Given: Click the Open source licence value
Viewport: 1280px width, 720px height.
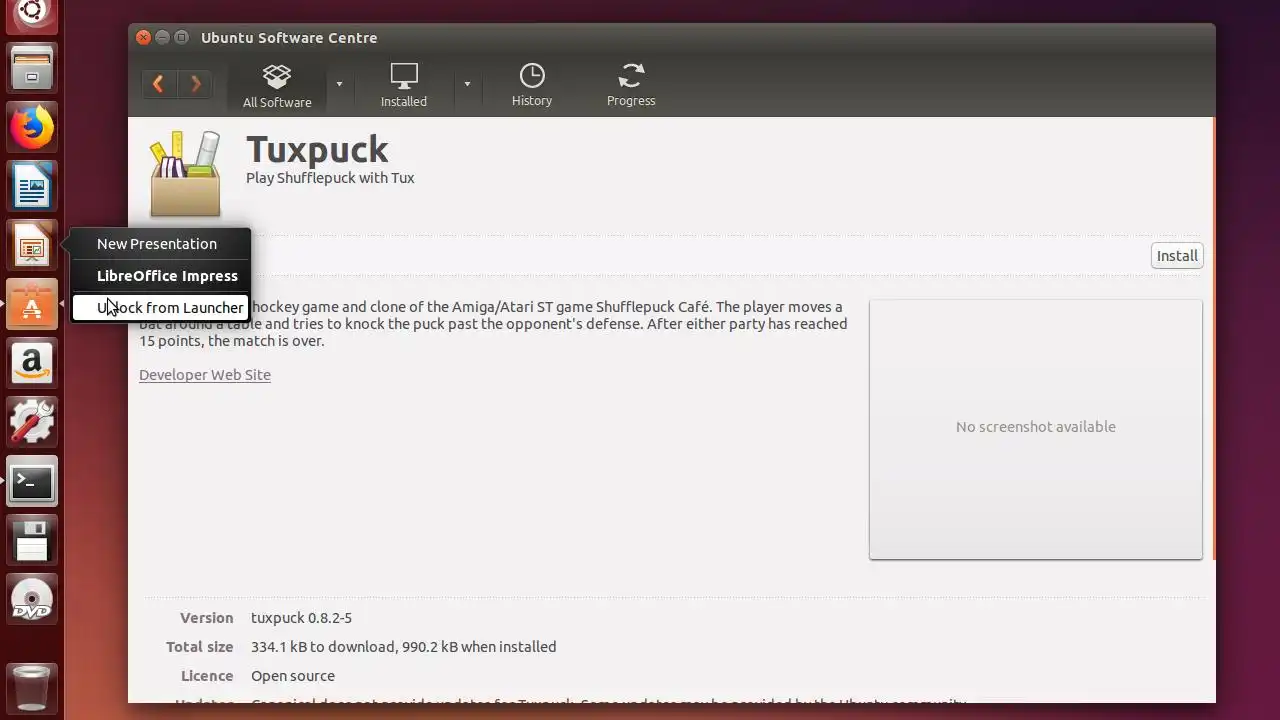Looking at the screenshot, I should 293,676.
